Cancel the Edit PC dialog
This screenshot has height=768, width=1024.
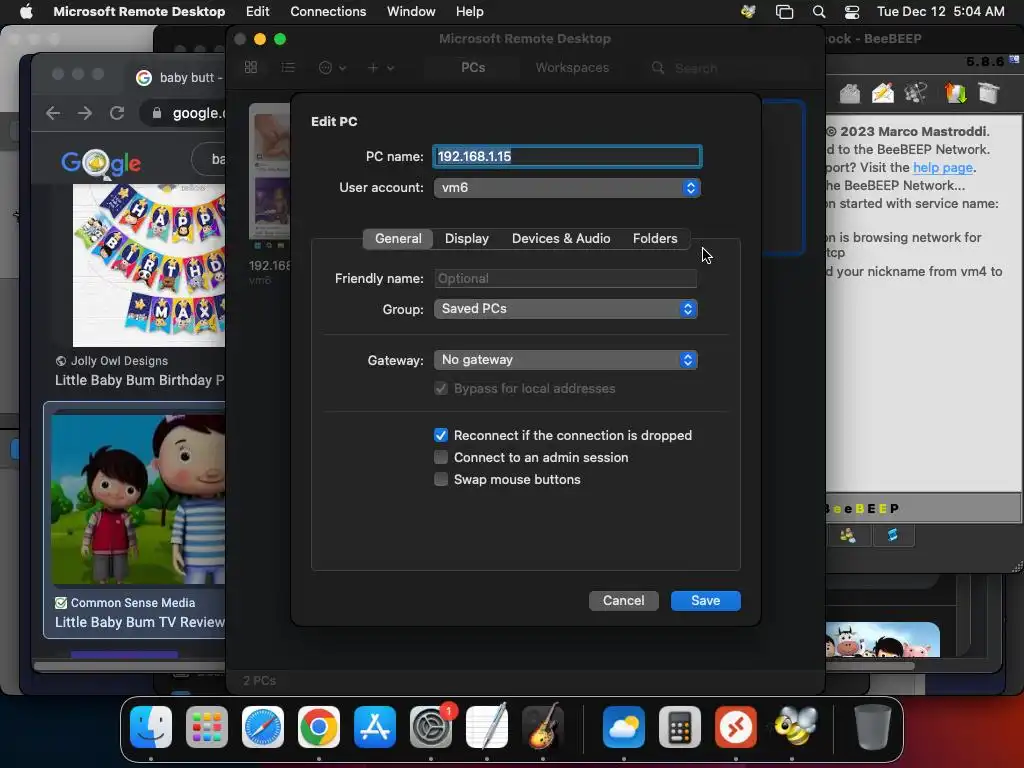tap(623, 600)
